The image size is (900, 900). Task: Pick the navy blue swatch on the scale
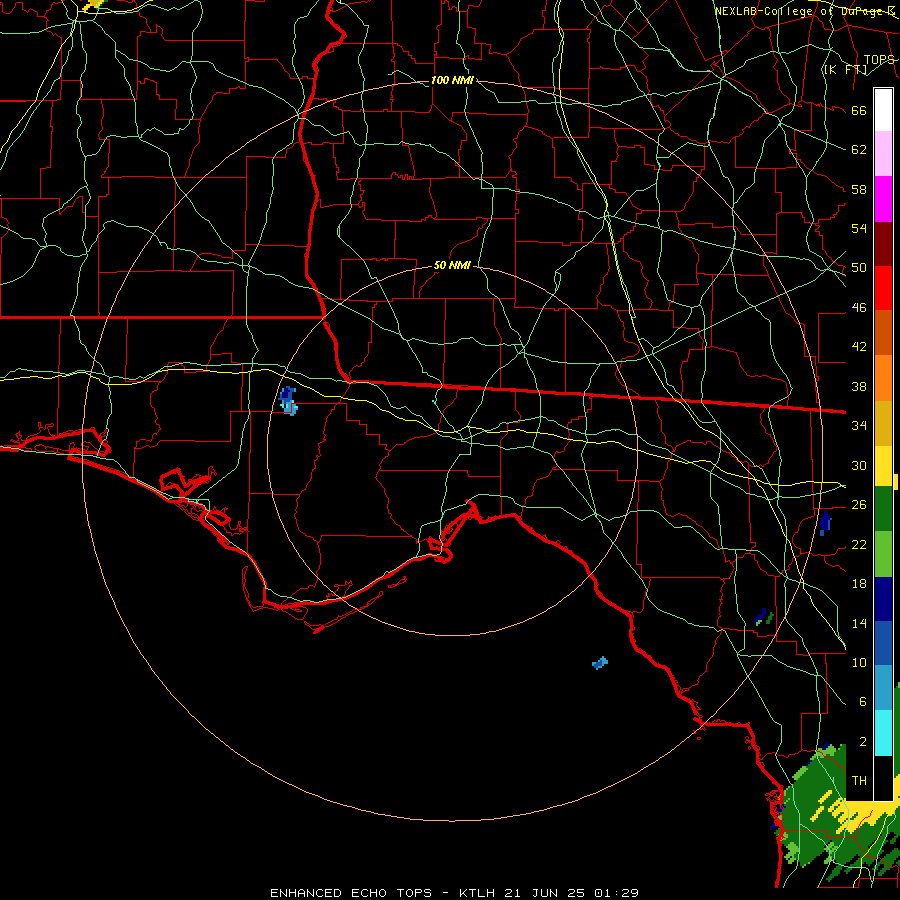coord(883,599)
